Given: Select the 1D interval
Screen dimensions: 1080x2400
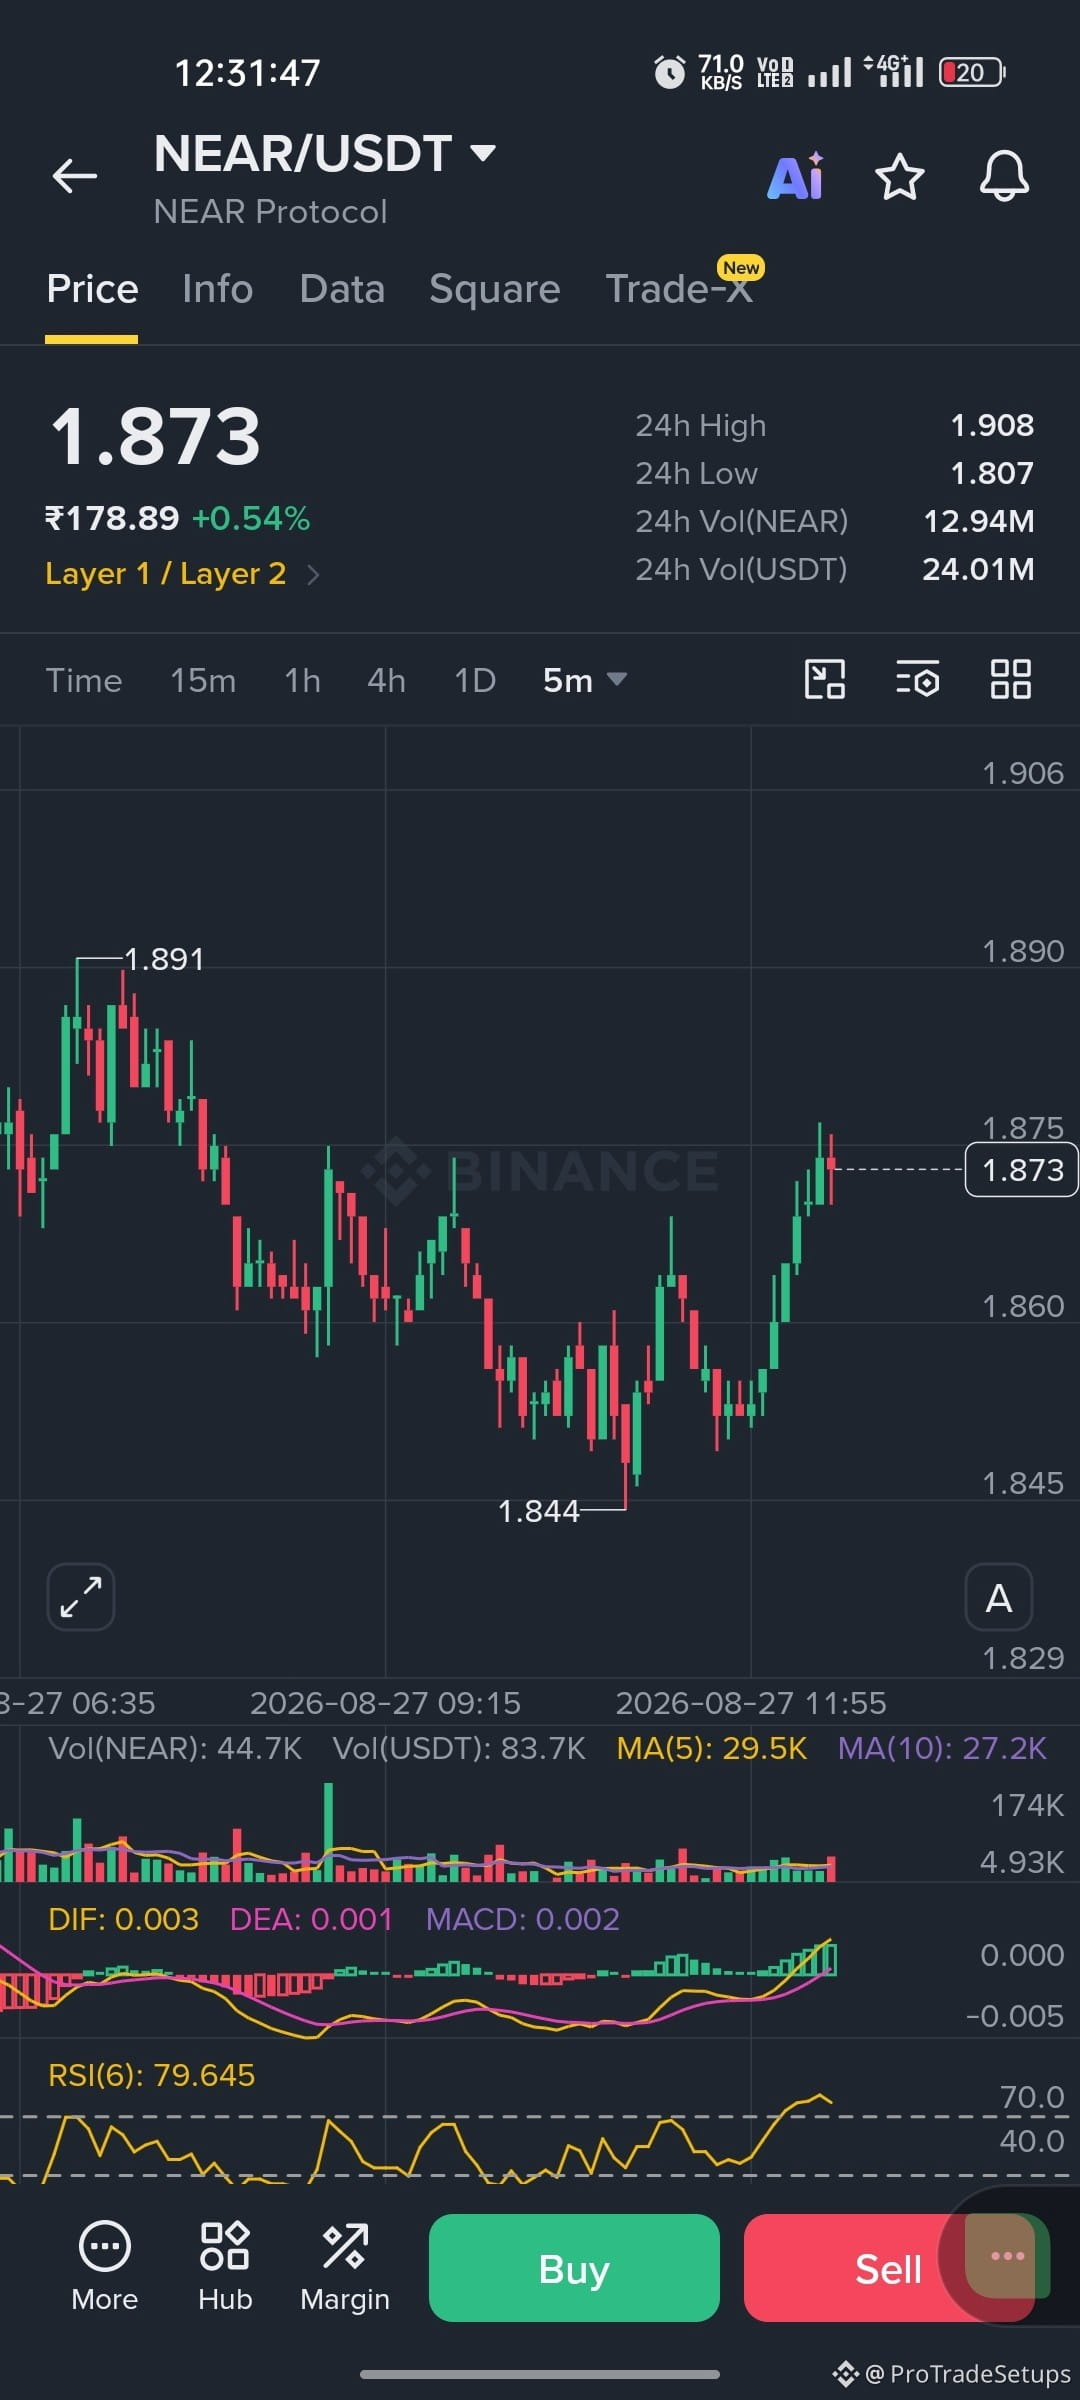Looking at the screenshot, I should click(475, 680).
